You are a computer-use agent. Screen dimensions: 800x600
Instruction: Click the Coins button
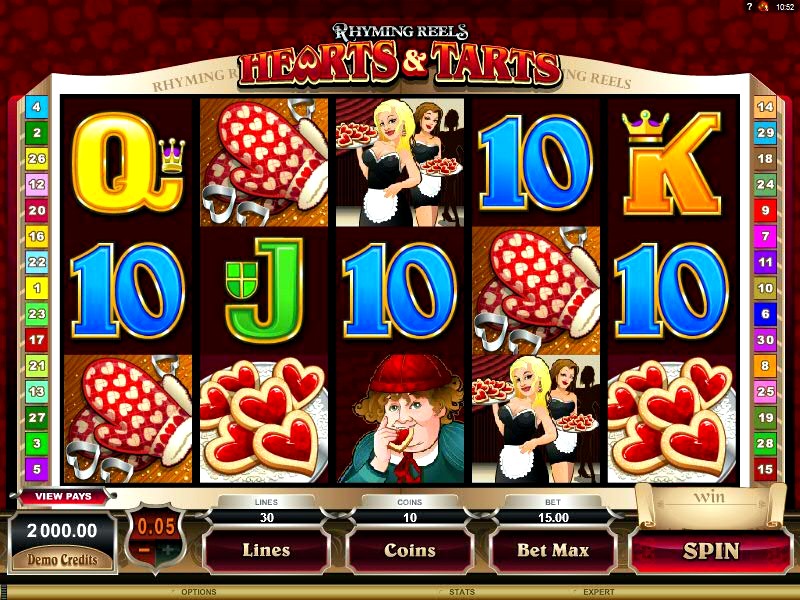tap(410, 551)
